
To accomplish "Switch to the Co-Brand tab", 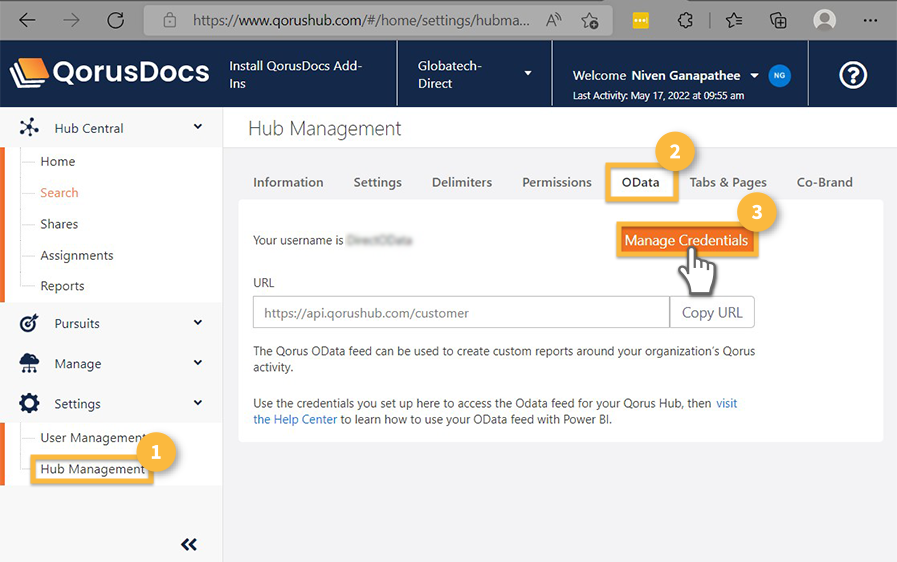I will pos(824,182).
